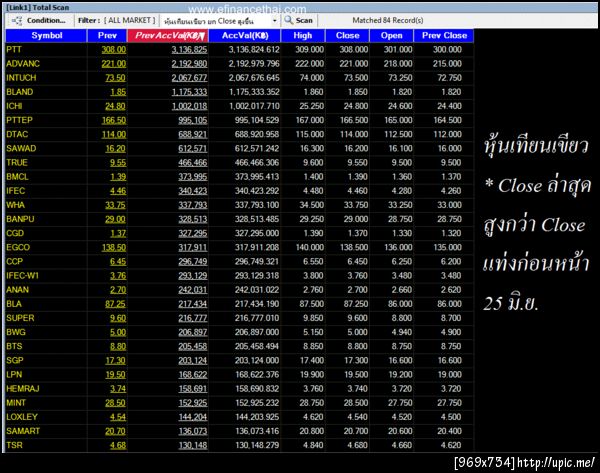Select the BLAND symbol

(x=20, y=92)
